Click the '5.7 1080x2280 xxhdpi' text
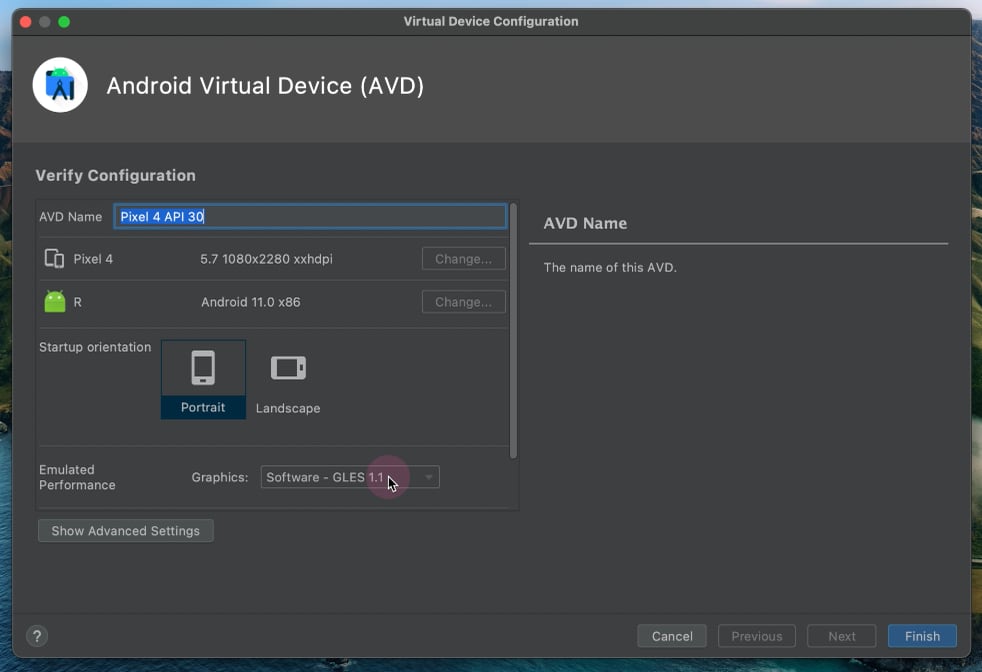Viewport: 982px width, 672px height. click(x=266, y=259)
